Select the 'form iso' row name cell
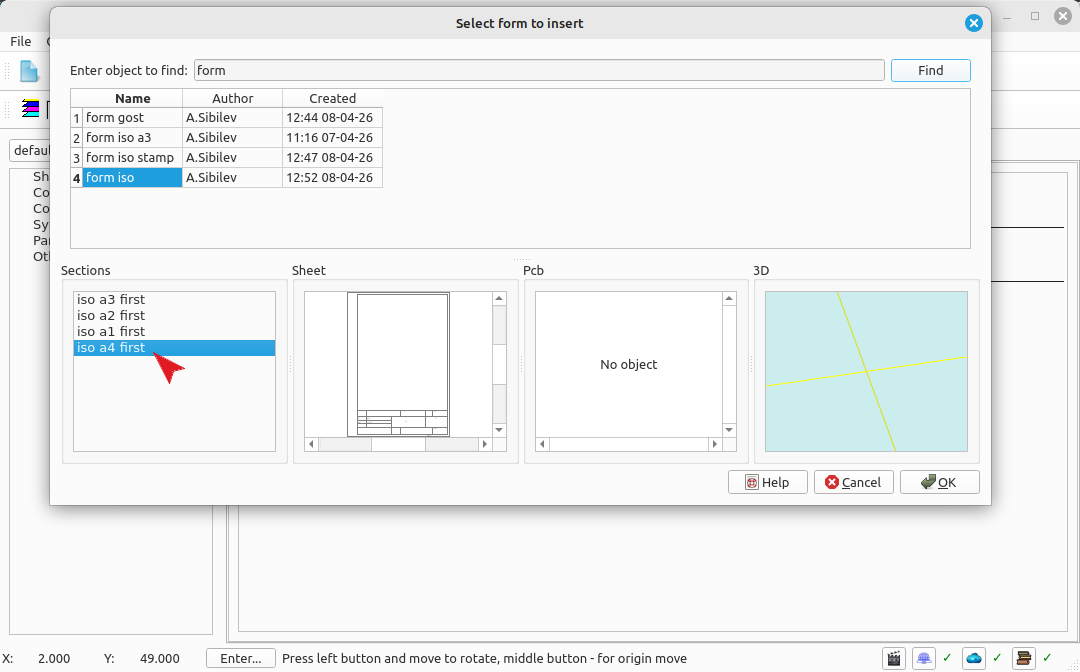The width and height of the screenshot is (1080, 672). click(x=132, y=178)
